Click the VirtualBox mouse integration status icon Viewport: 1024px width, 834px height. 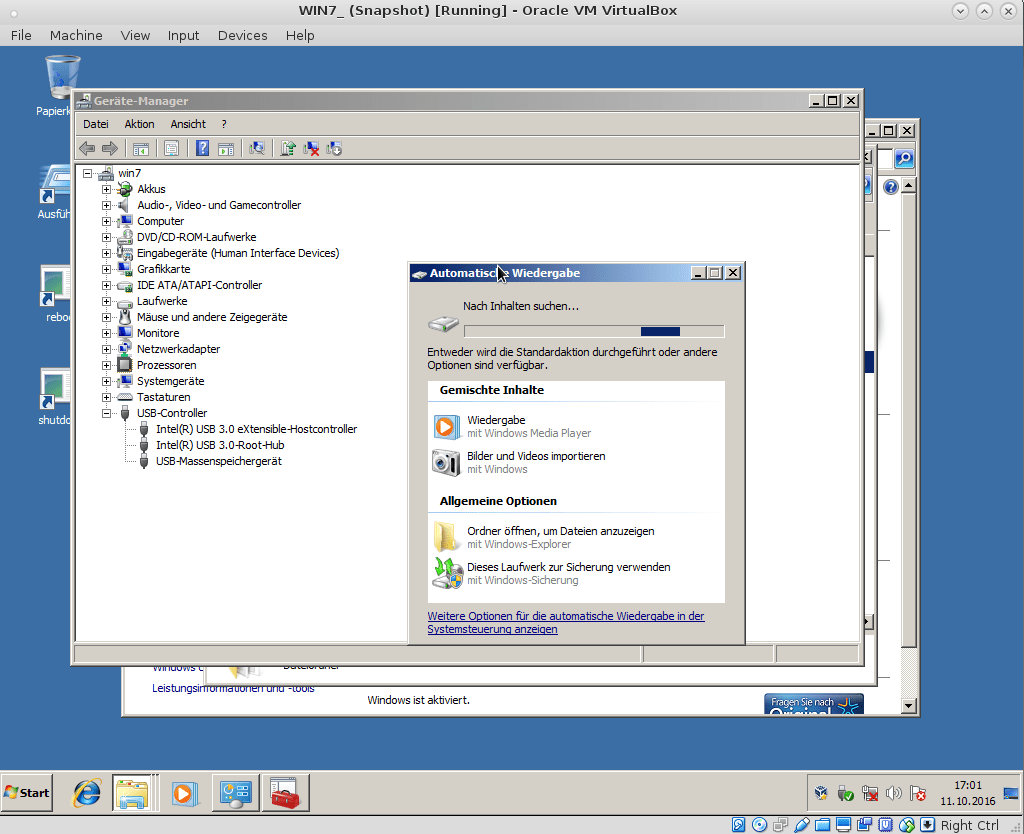coord(906,825)
